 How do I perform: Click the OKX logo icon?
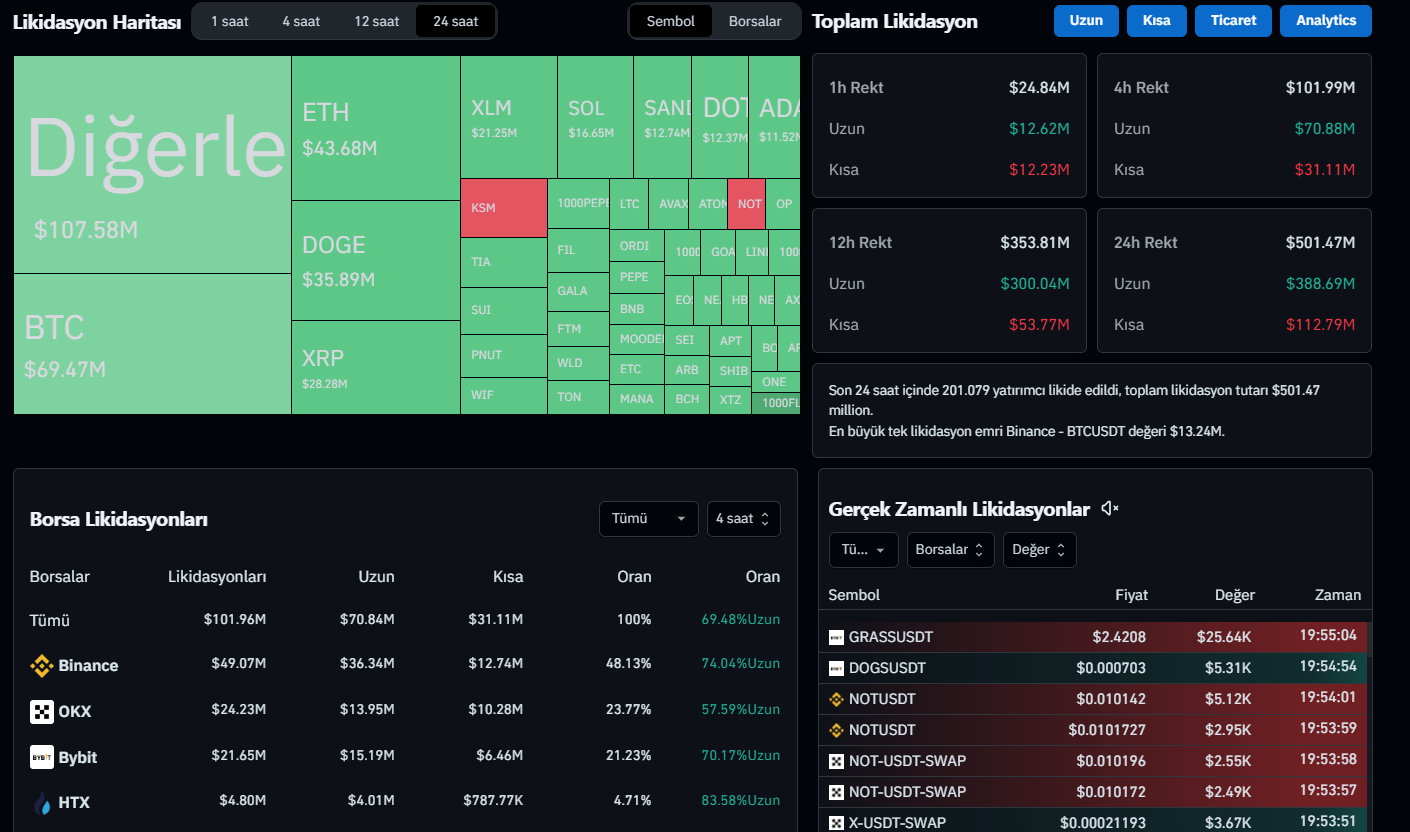point(41,712)
